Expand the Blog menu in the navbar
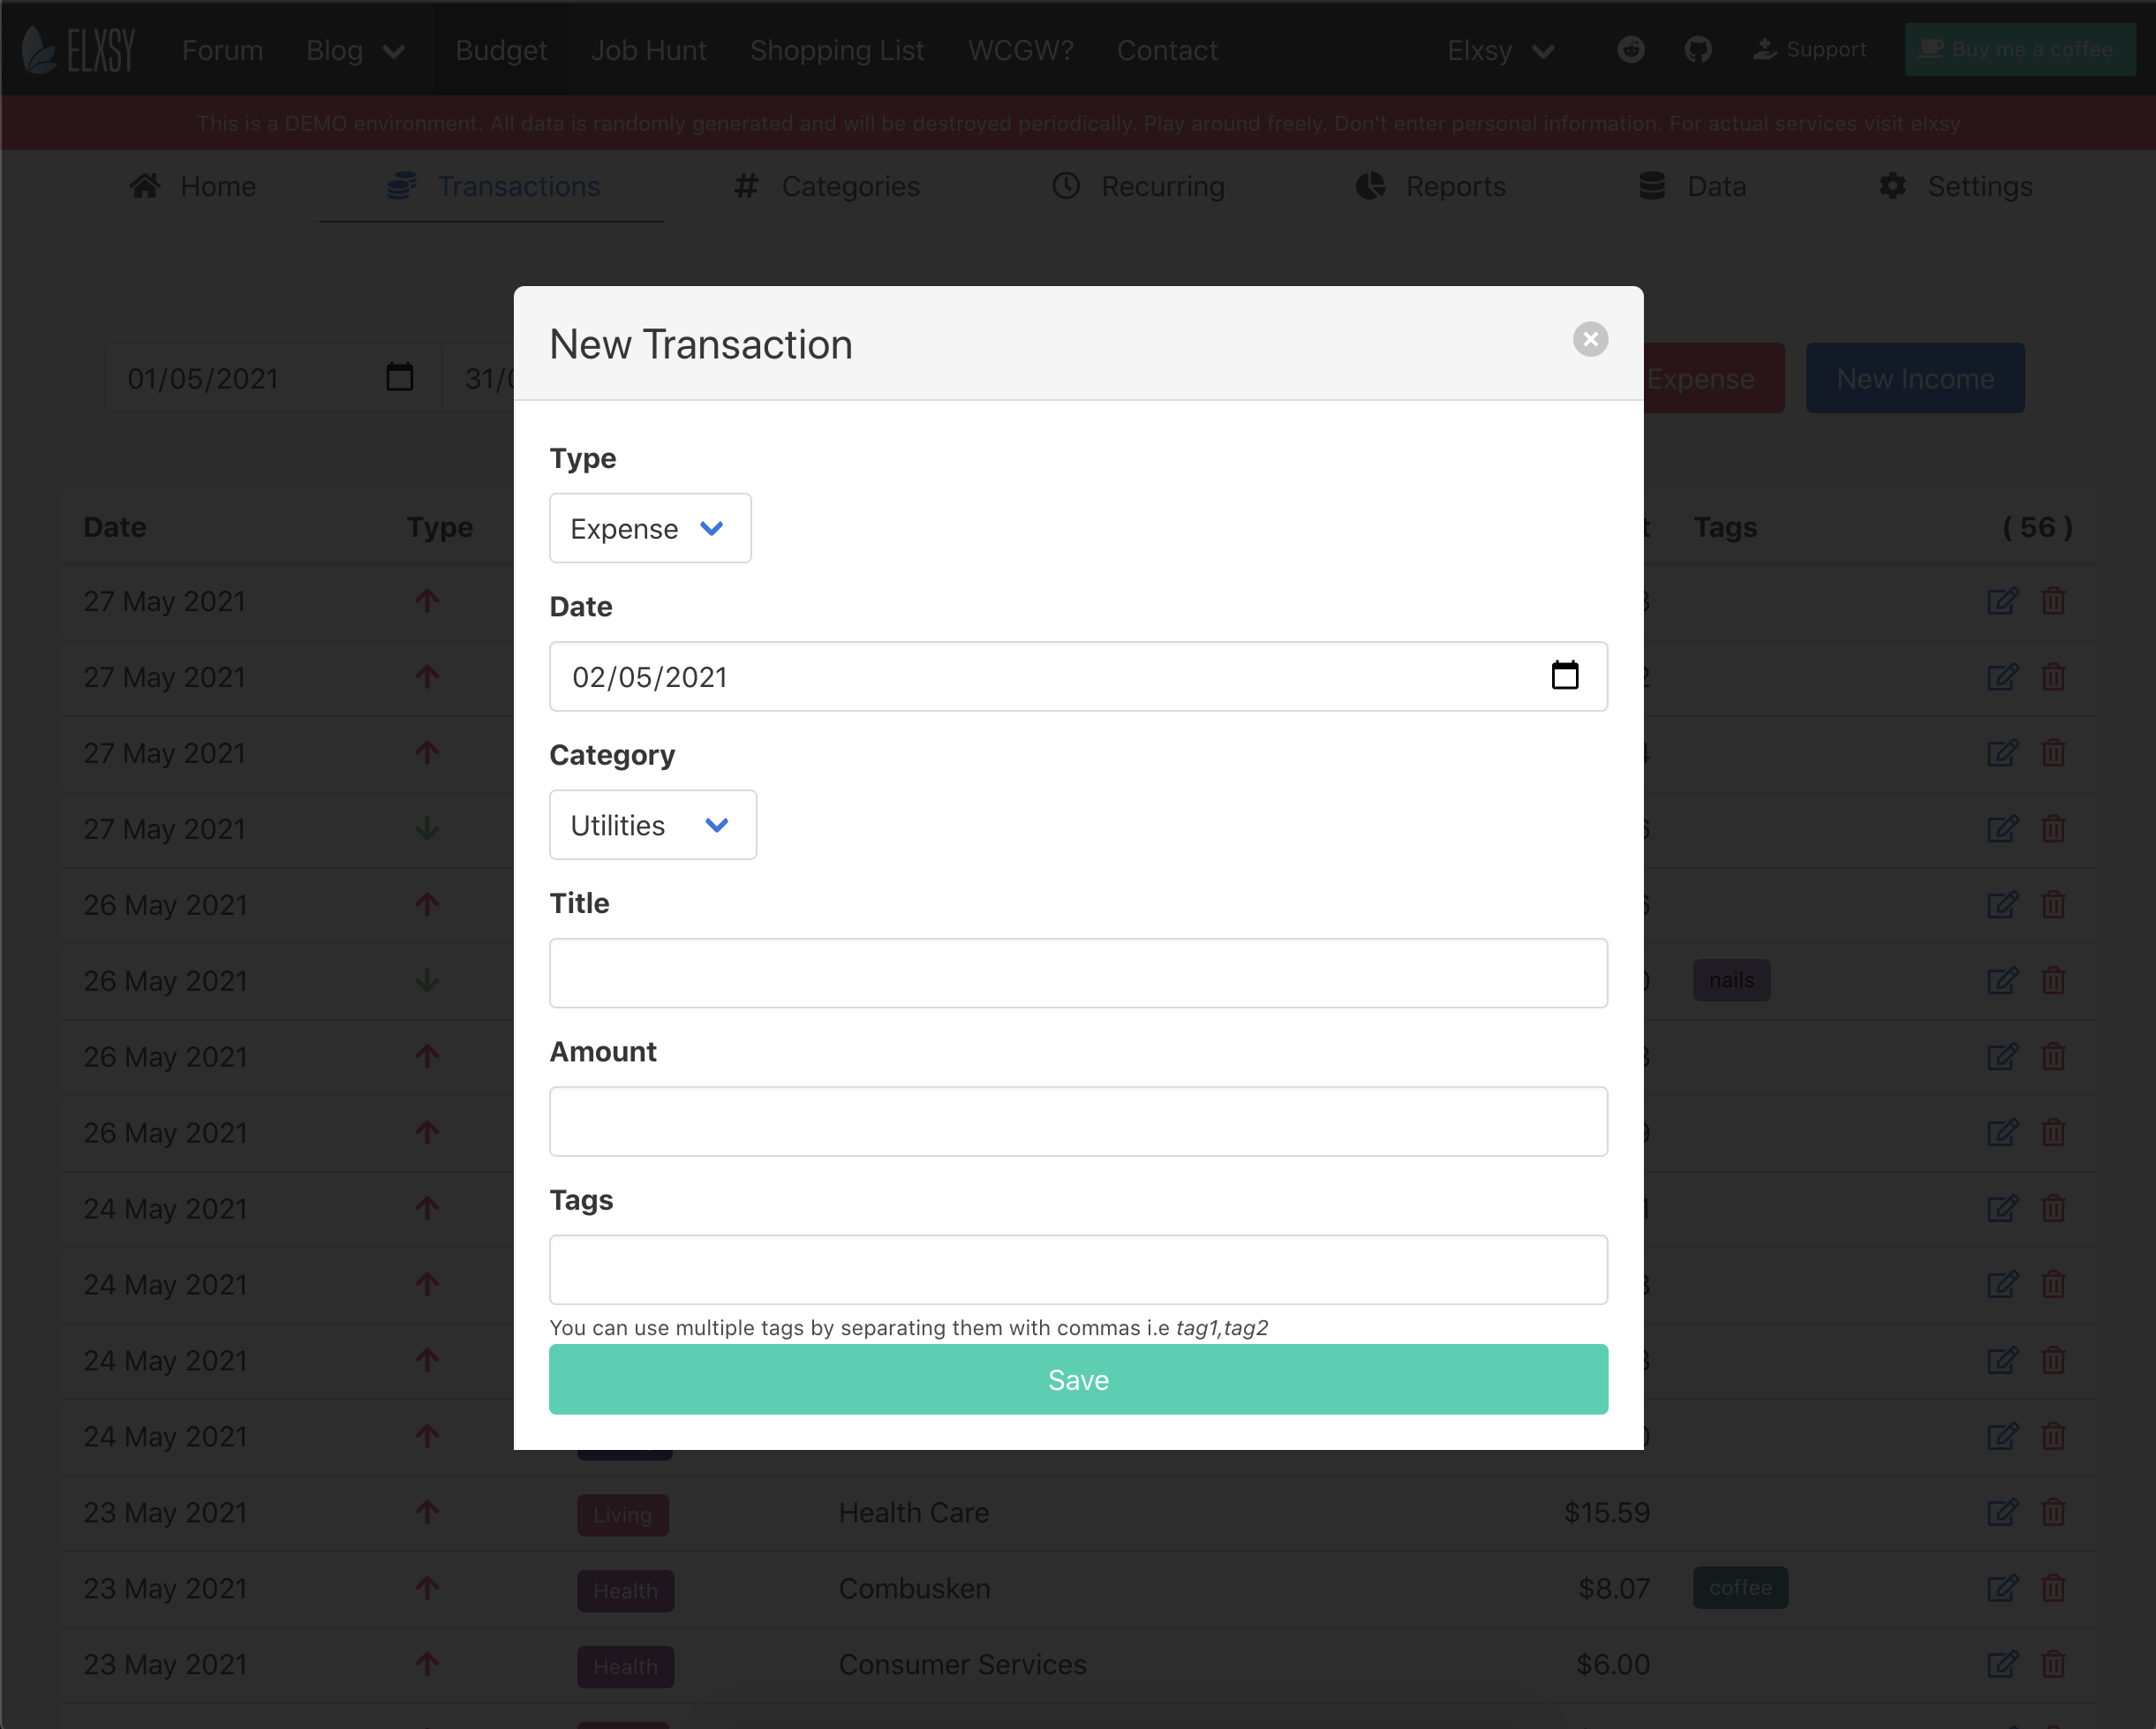Image resolution: width=2156 pixels, height=1729 pixels. pyautogui.click(x=355, y=50)
